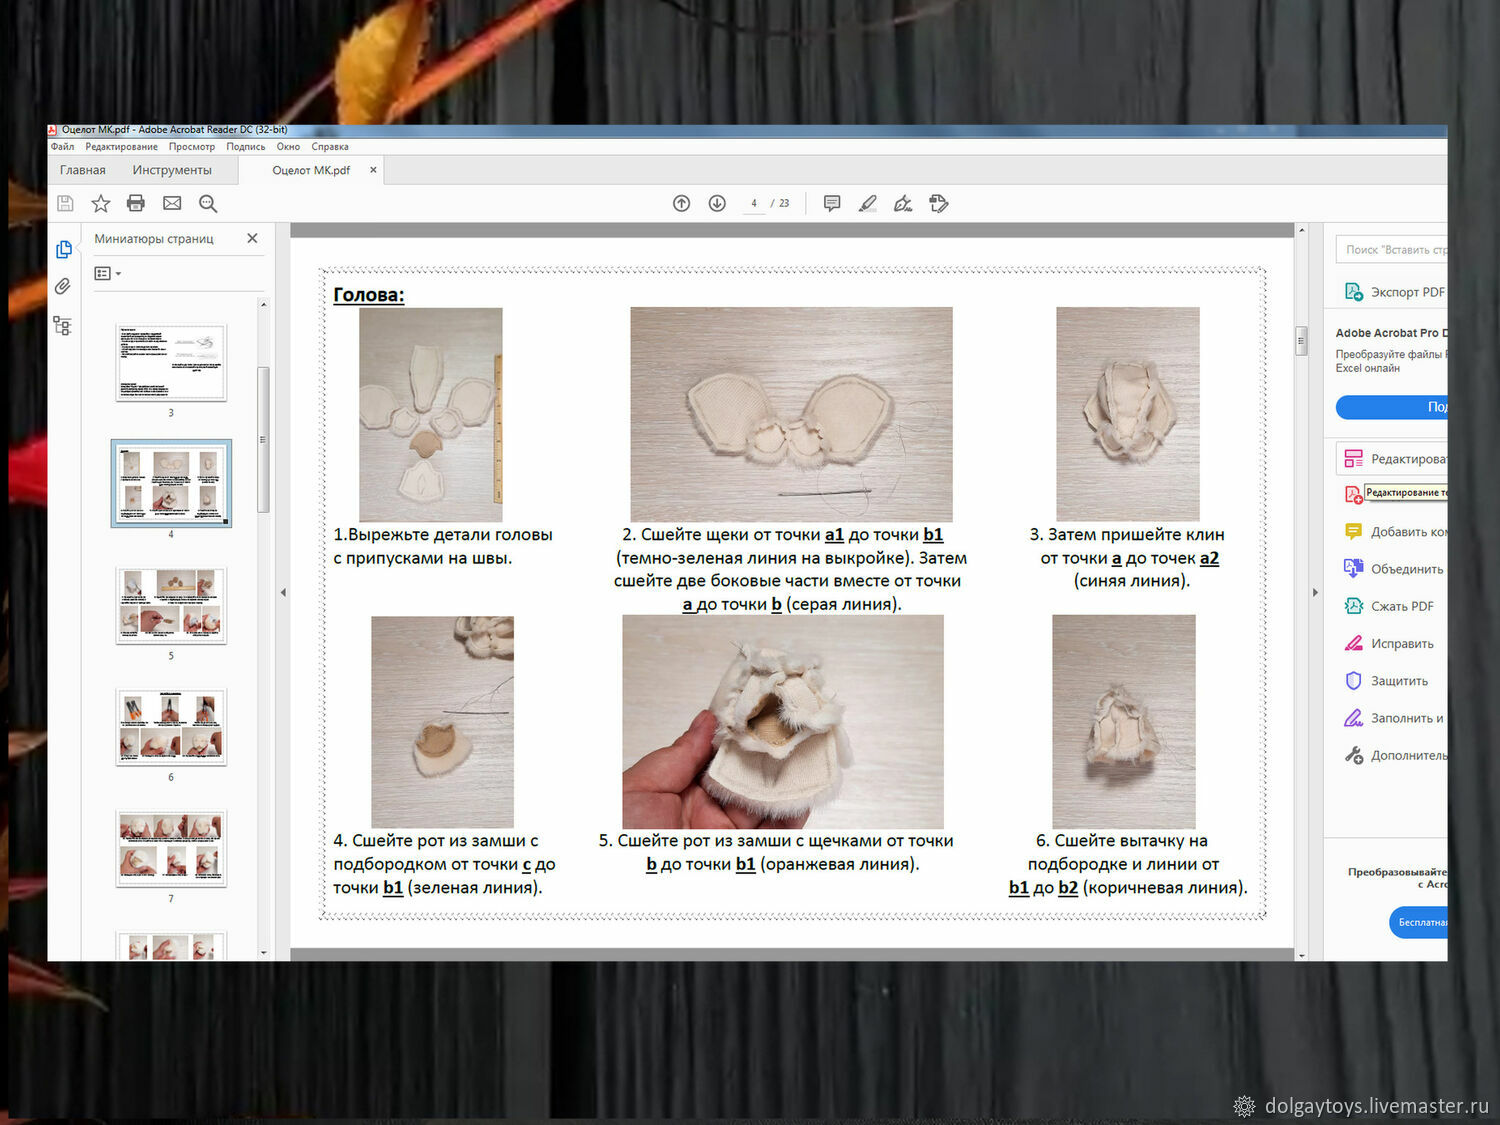Switch to the Главная tab
This screenshot has width=1500, height=1125.
point(83,170)
